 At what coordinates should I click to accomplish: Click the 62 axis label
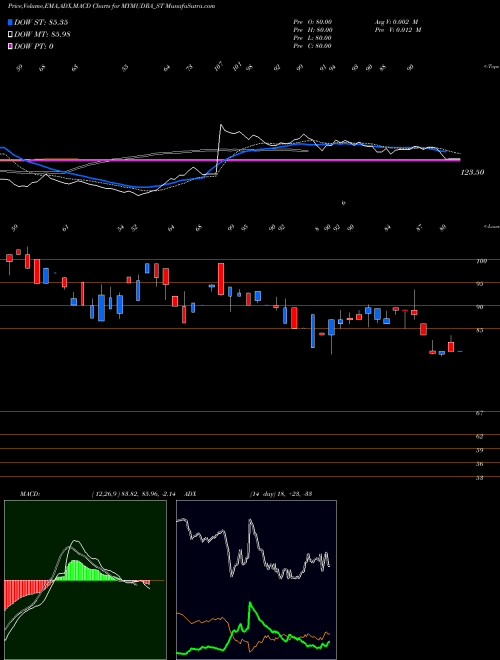pos(479,436)
